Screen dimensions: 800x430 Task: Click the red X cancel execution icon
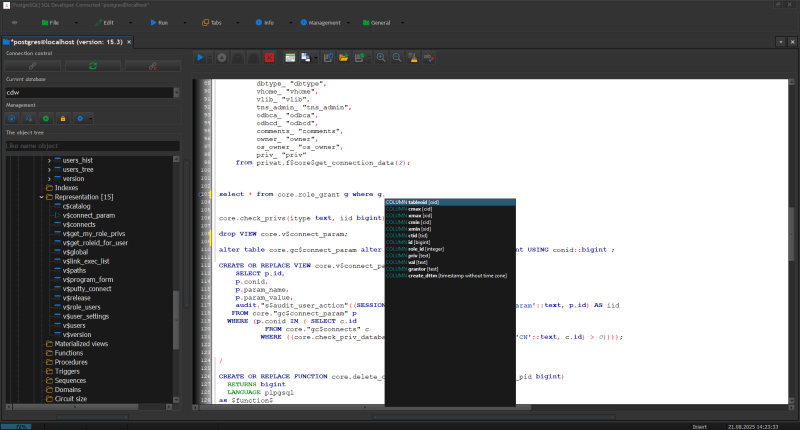pyautogui.click(x=269, y=58)
